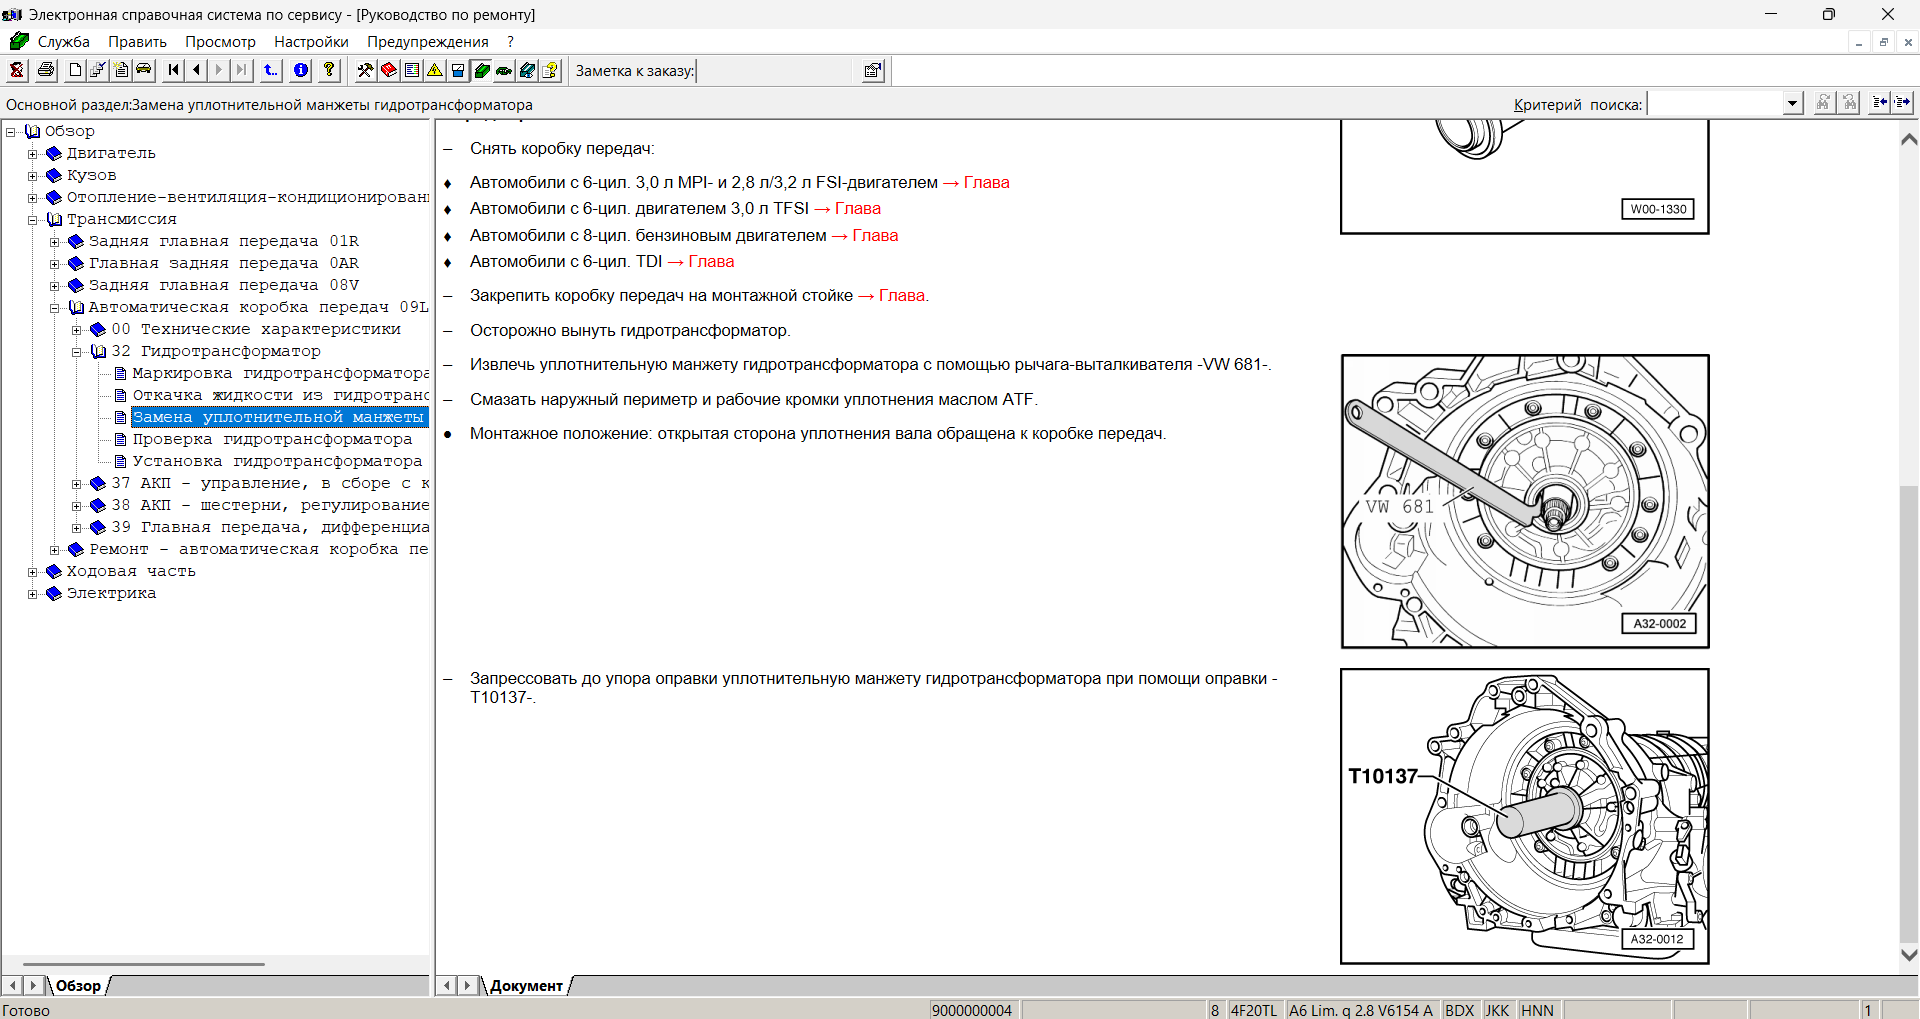Open the red book manual icon

pos(389,70)
